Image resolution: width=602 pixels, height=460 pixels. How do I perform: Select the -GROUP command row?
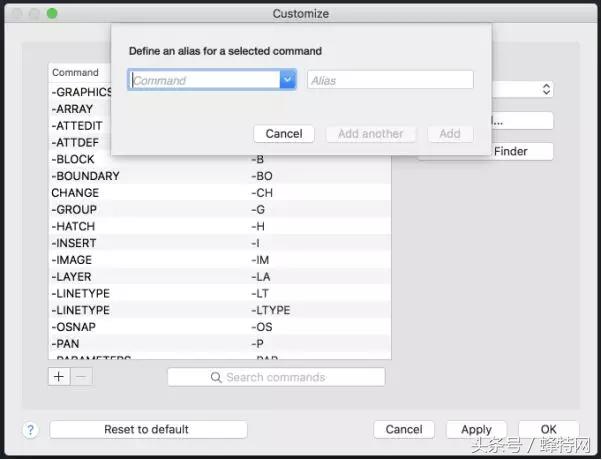point(220,210)
